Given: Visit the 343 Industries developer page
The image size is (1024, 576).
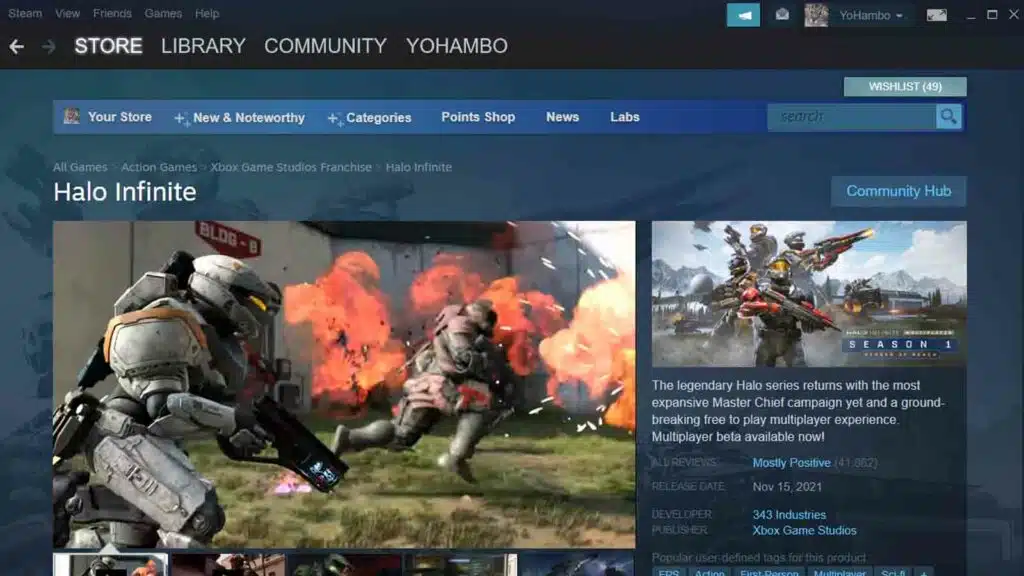Looking at the screenshot, I should tap(787, 514).
